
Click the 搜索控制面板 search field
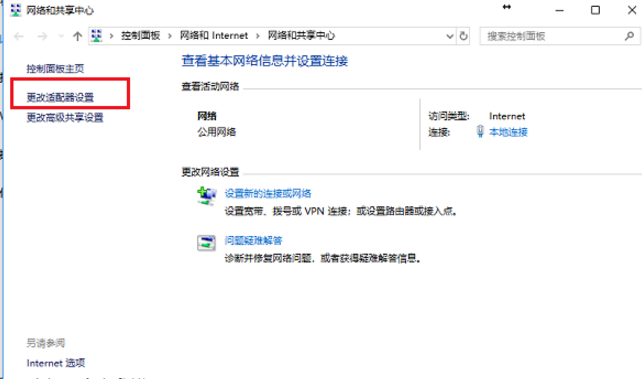coord(560,36)
